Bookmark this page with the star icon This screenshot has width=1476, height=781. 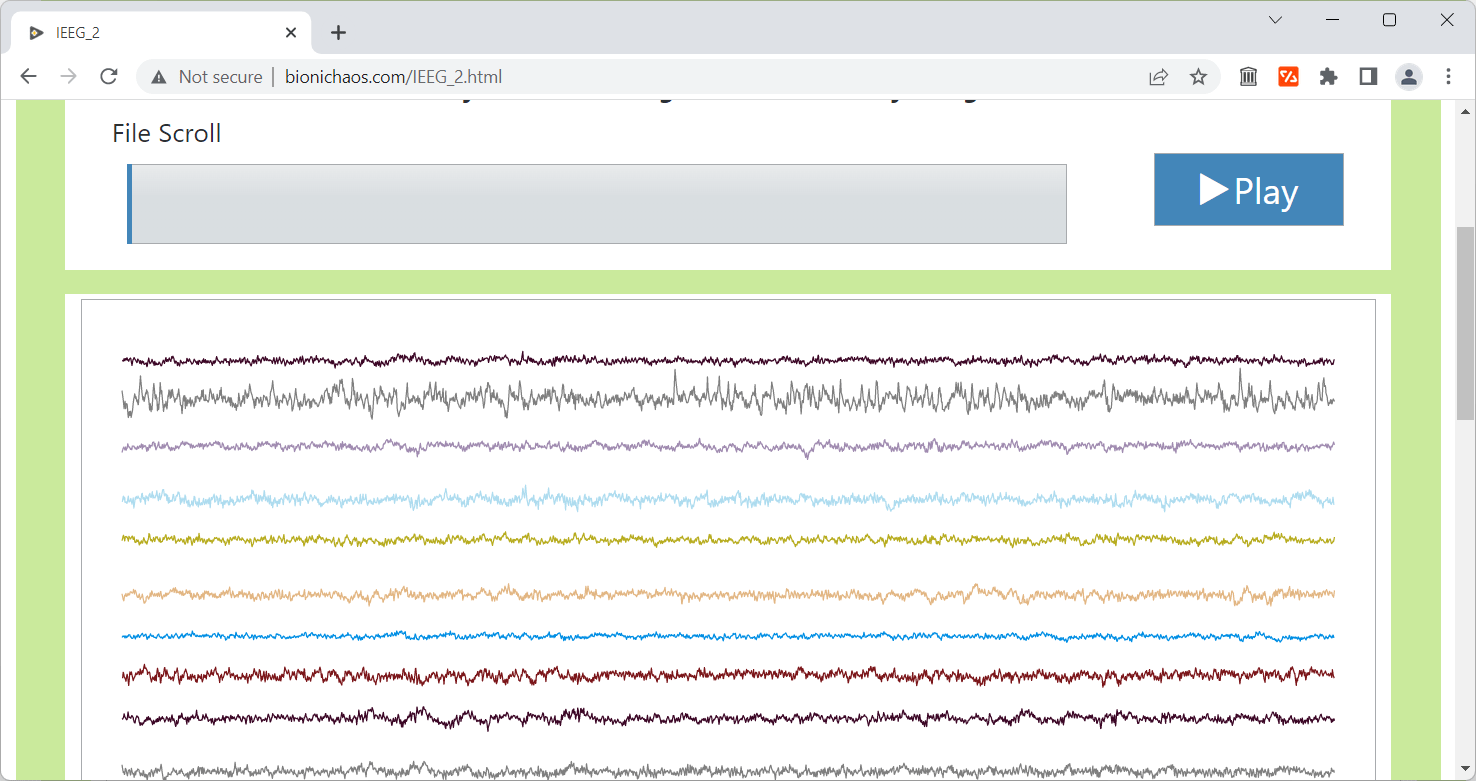pyautogui.click(x=1198, y=76)
